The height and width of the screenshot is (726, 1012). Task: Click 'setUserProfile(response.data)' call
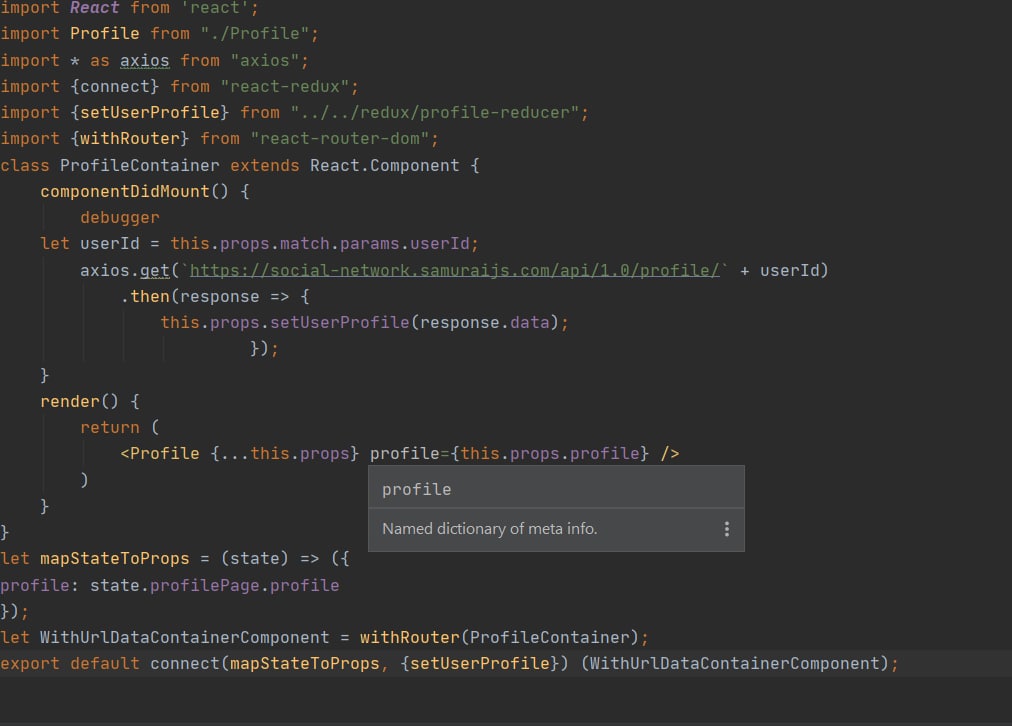coord(414,322)
